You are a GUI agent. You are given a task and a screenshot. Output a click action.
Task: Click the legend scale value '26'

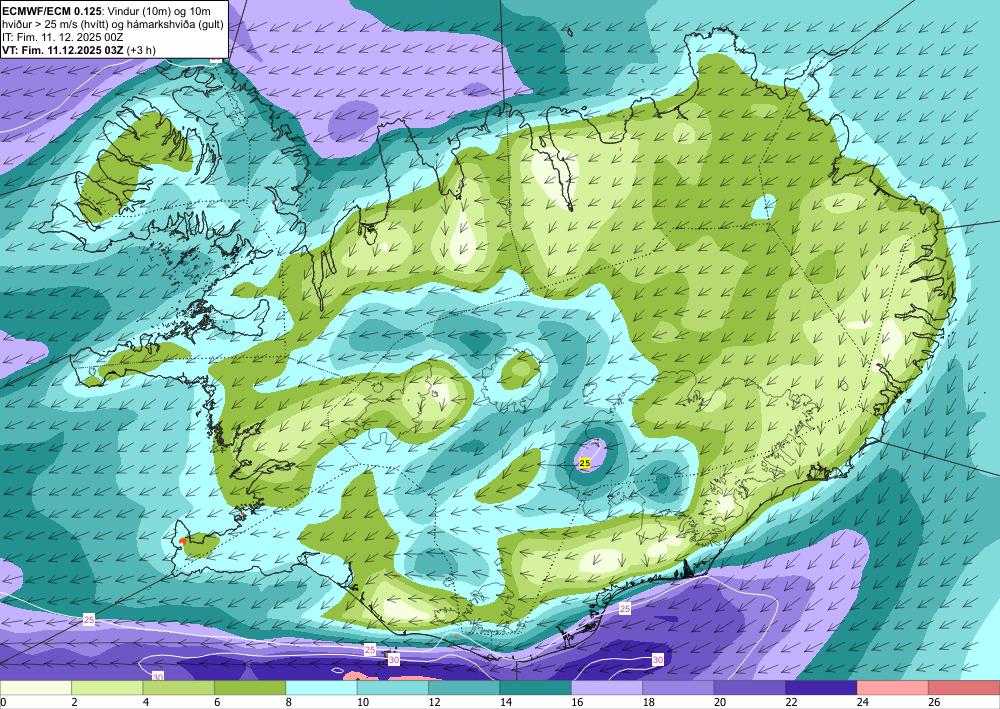(935, 702)
